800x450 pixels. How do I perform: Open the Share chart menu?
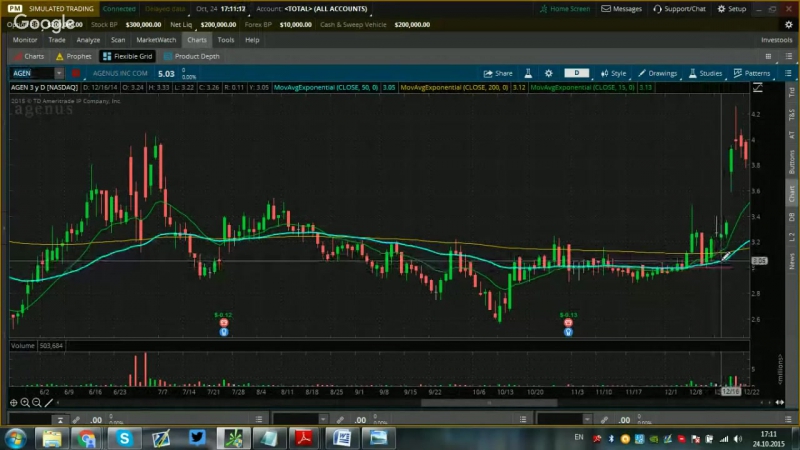click(498, 73)
